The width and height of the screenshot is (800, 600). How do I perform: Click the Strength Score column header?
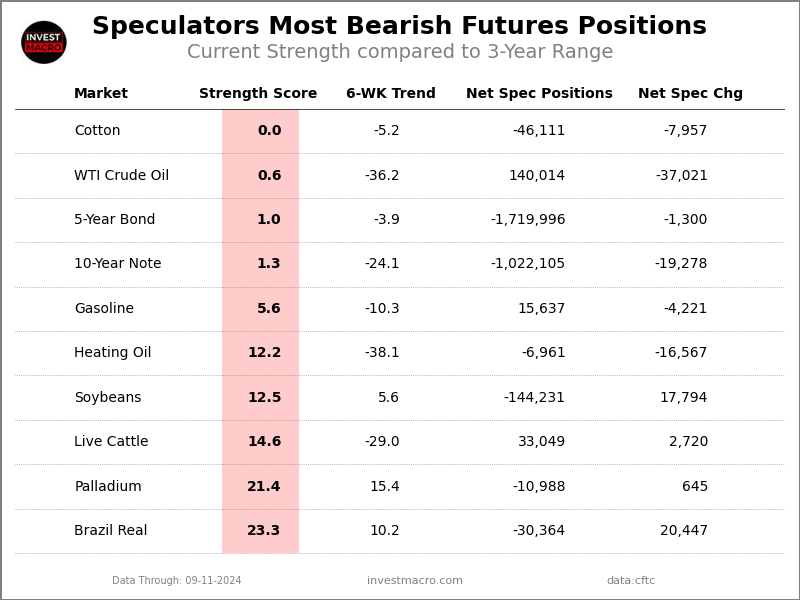tap(258, 94)
